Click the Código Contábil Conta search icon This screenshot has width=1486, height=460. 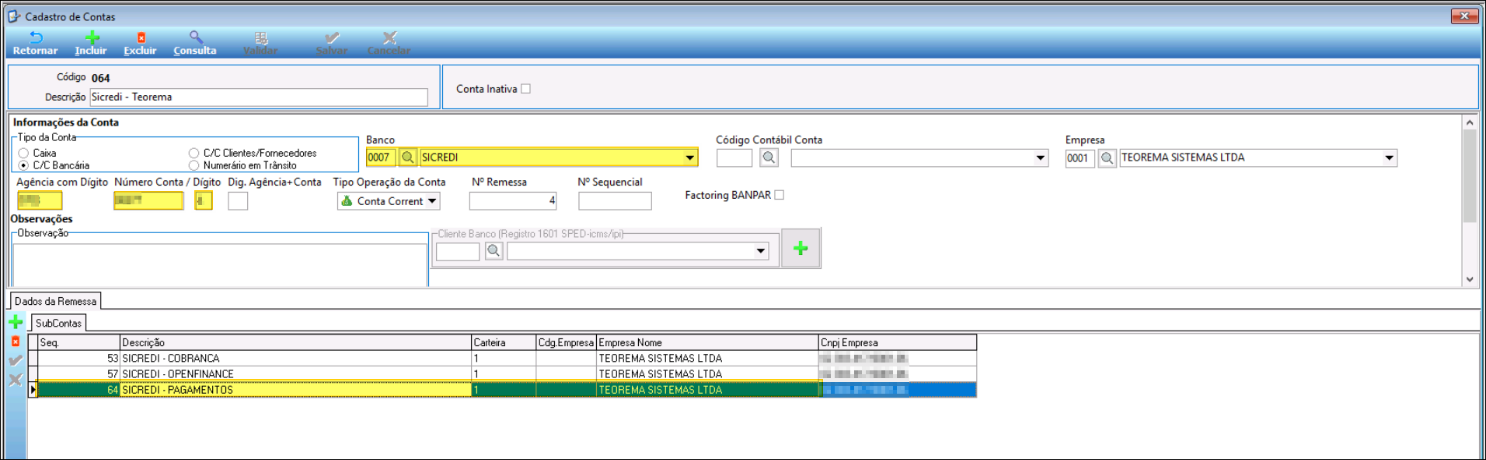tap(768, 158)
